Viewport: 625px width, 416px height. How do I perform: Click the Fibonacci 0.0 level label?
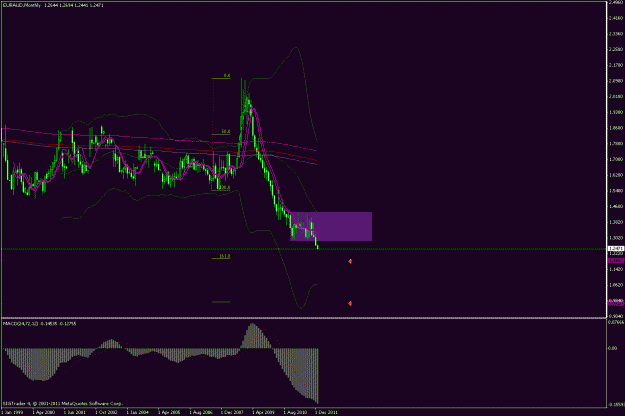pyautogui.click(x=227, y=75)
